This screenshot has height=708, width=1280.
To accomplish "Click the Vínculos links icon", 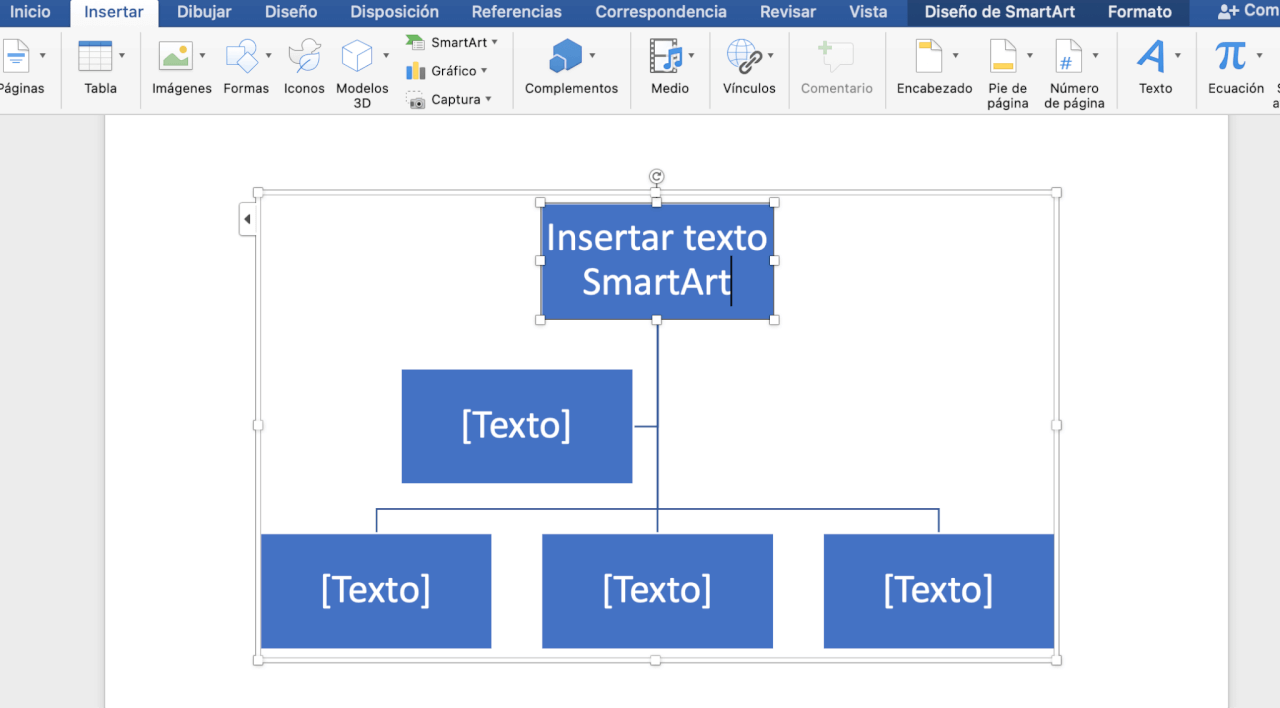I will (x=744, y=56).
